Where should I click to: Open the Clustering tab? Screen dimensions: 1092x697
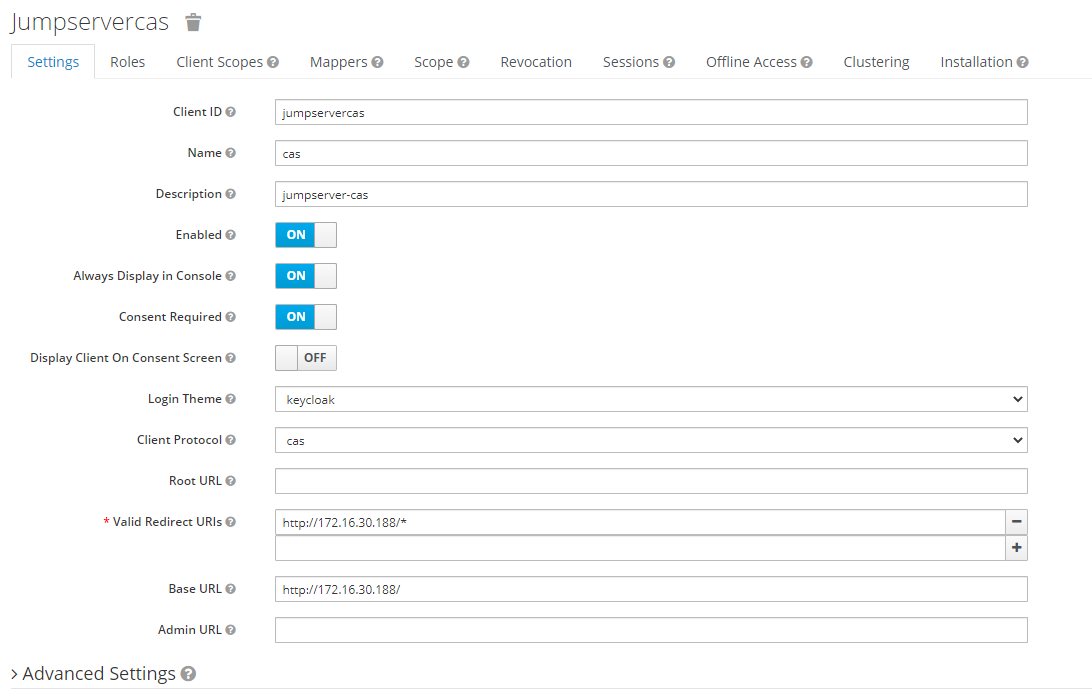(876, 62)
